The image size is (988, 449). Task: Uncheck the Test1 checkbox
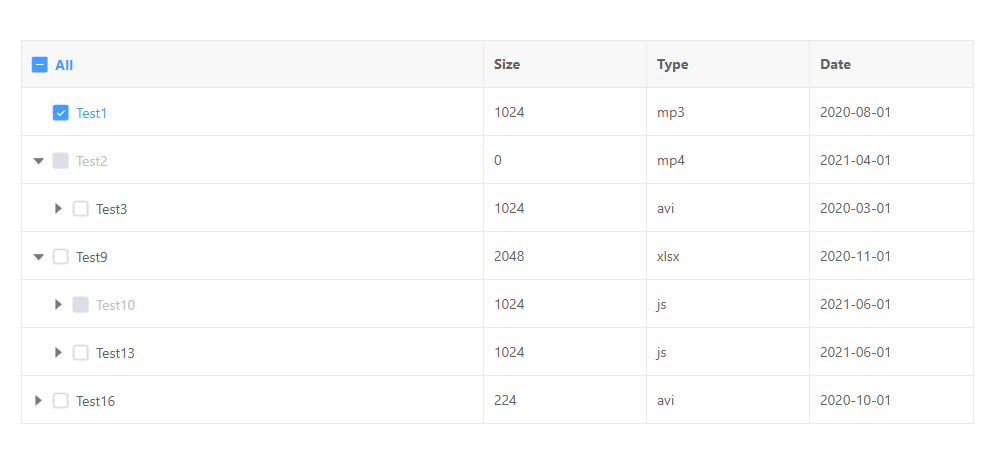pyautogui.click(x=60, y=113)
